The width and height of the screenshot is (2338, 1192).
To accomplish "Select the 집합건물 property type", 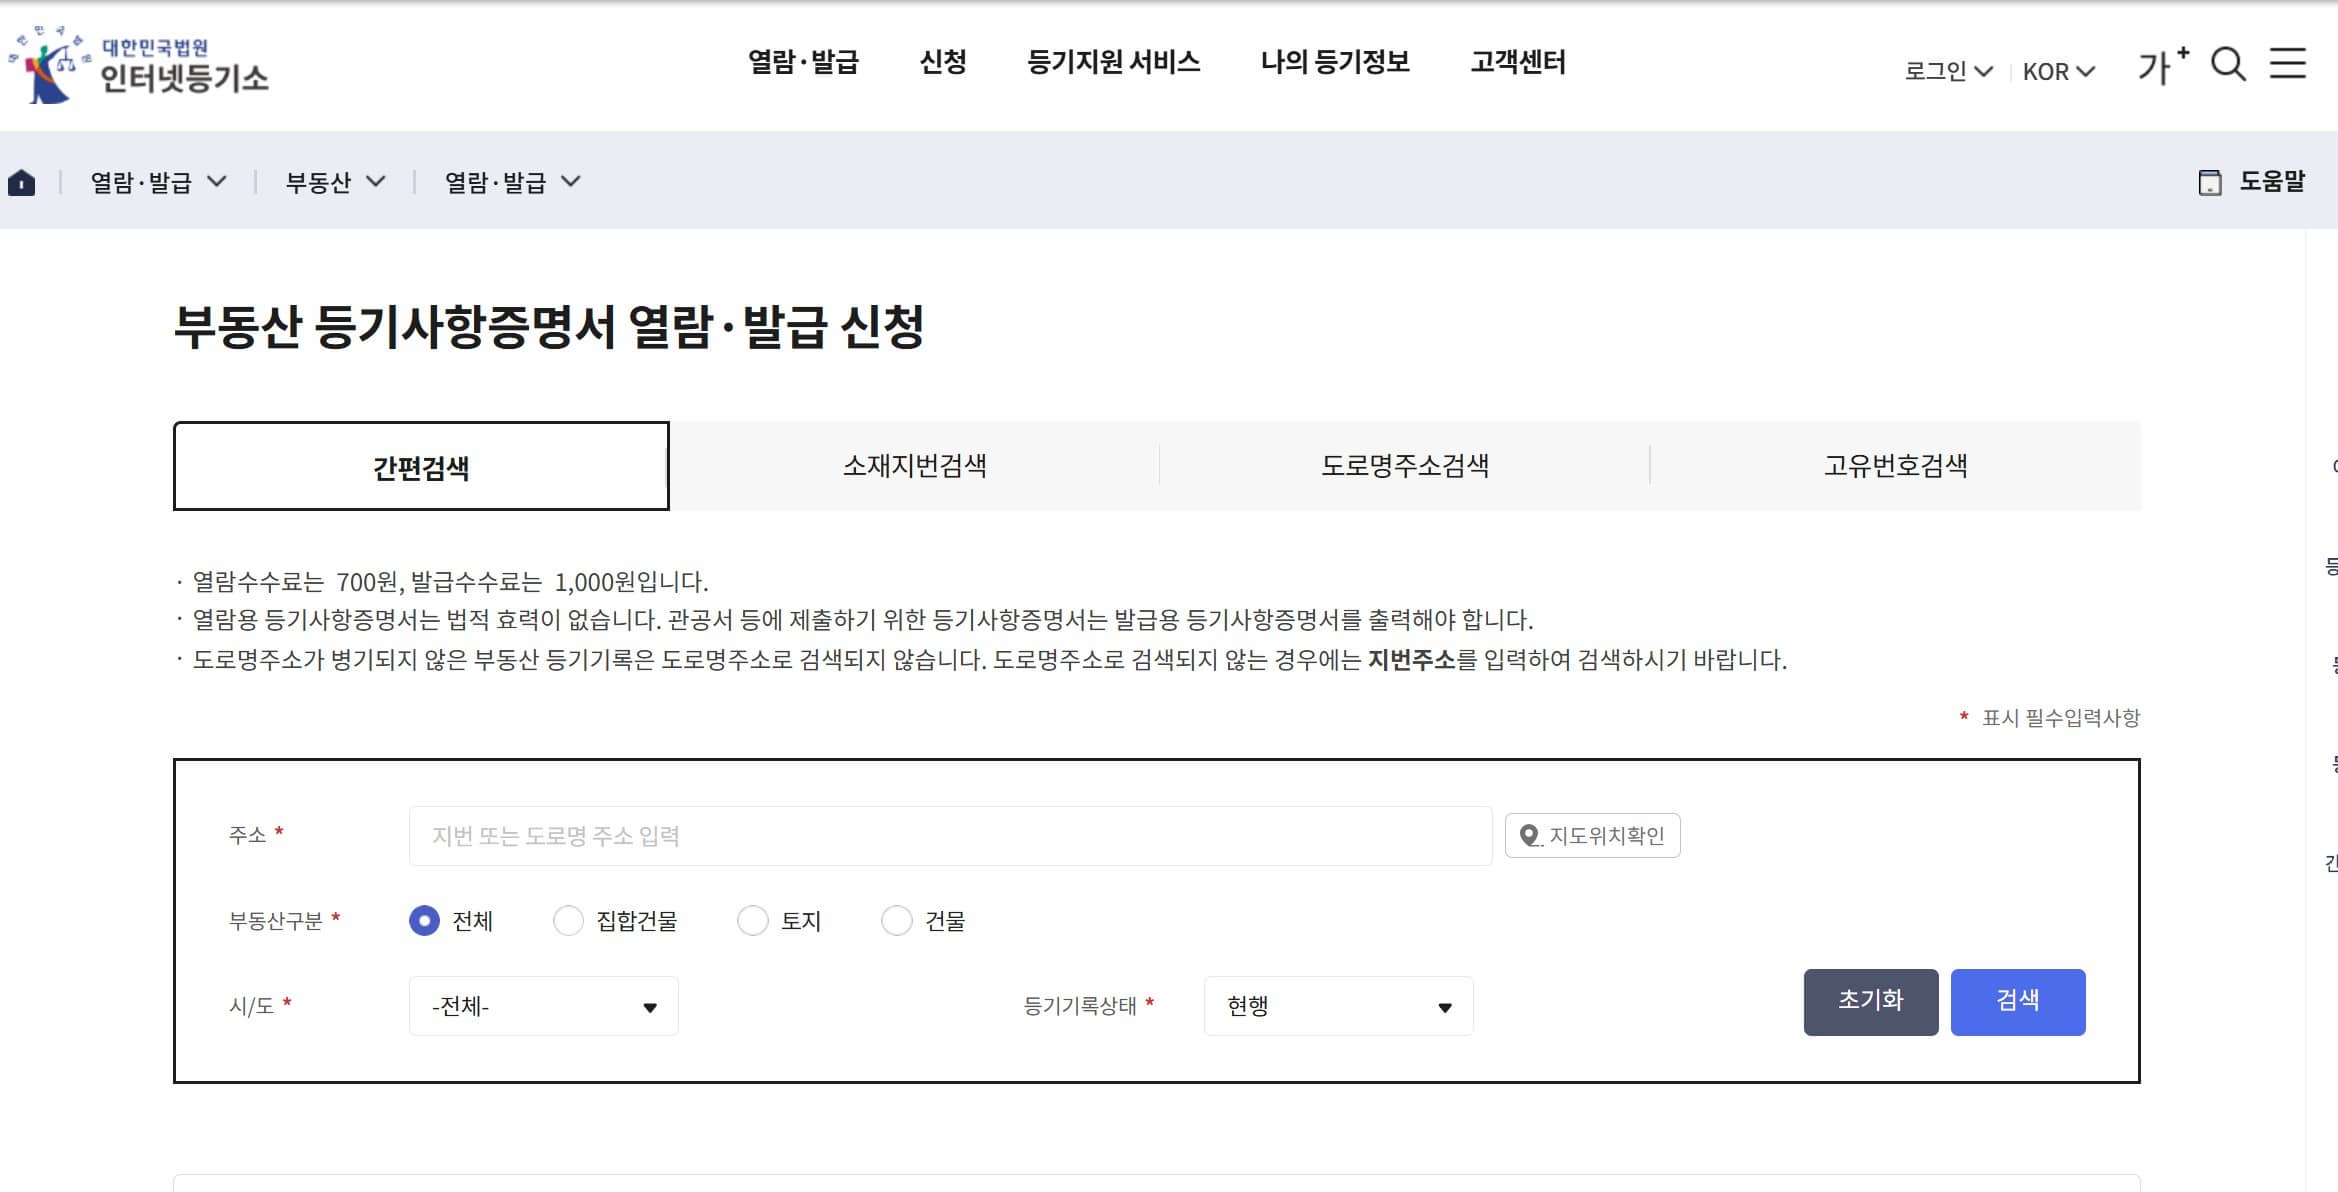I will point(568,921).
